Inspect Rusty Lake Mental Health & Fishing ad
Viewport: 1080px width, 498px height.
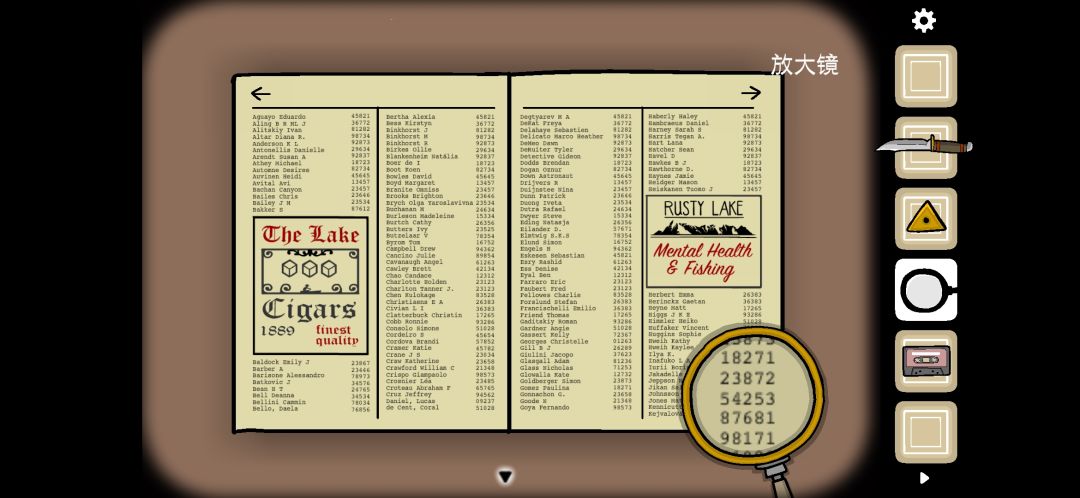703,241
